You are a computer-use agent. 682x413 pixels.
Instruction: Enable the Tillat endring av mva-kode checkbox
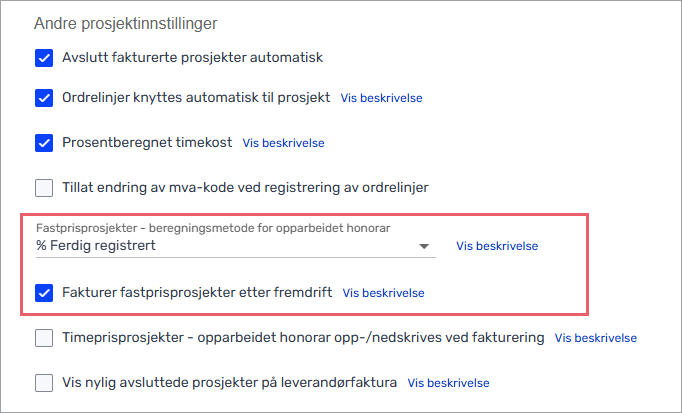coord(44,186)
